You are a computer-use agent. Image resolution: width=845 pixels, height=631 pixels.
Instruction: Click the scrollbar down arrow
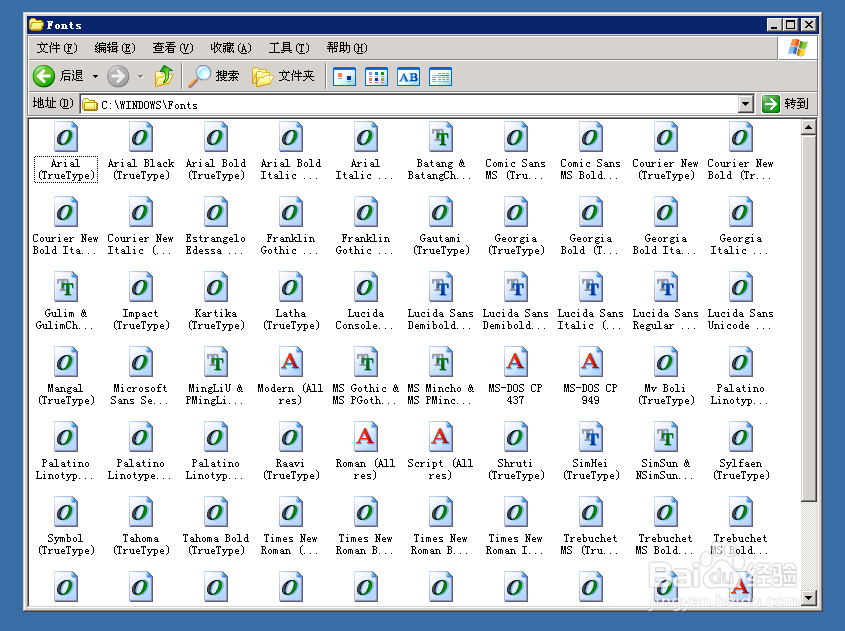808,597
